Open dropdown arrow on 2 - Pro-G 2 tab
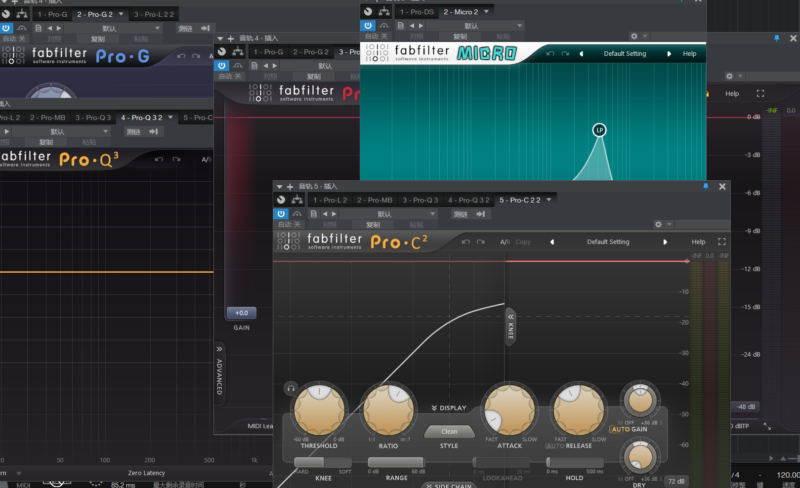 point(121,14)
